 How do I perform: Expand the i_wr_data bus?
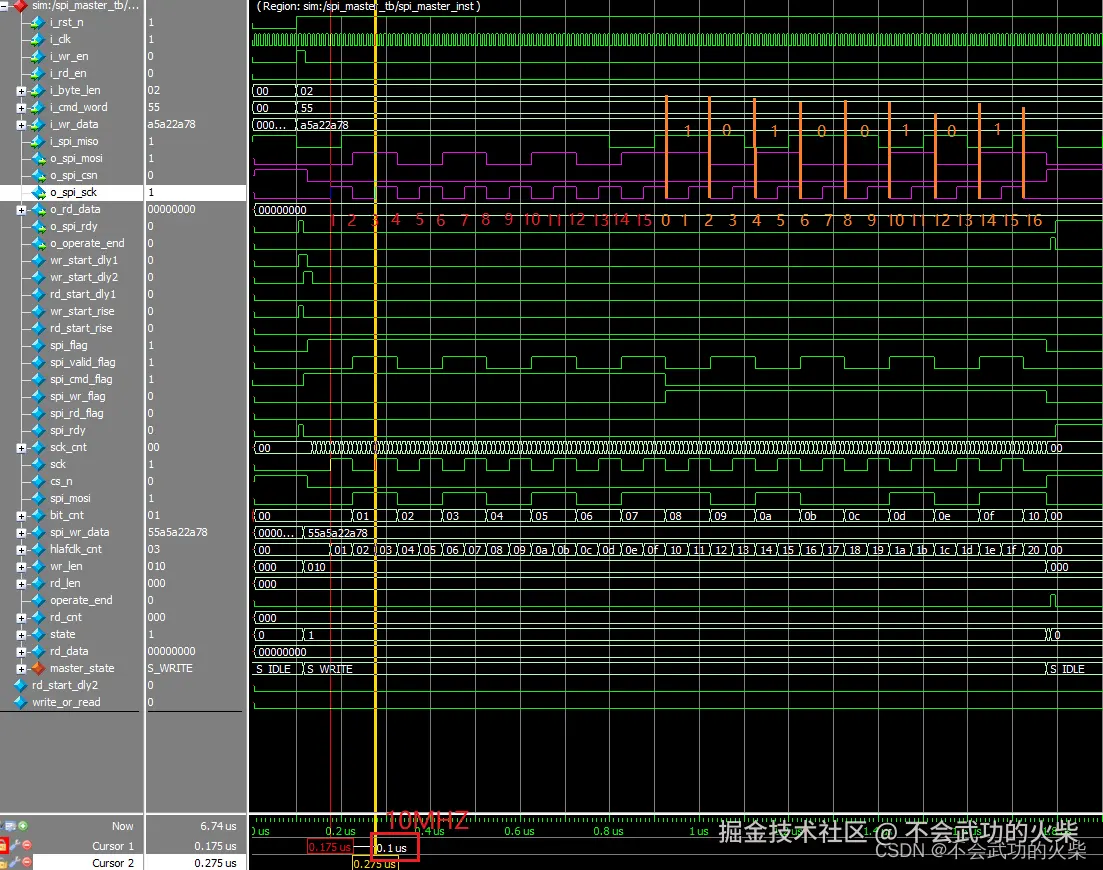[21, 124]
